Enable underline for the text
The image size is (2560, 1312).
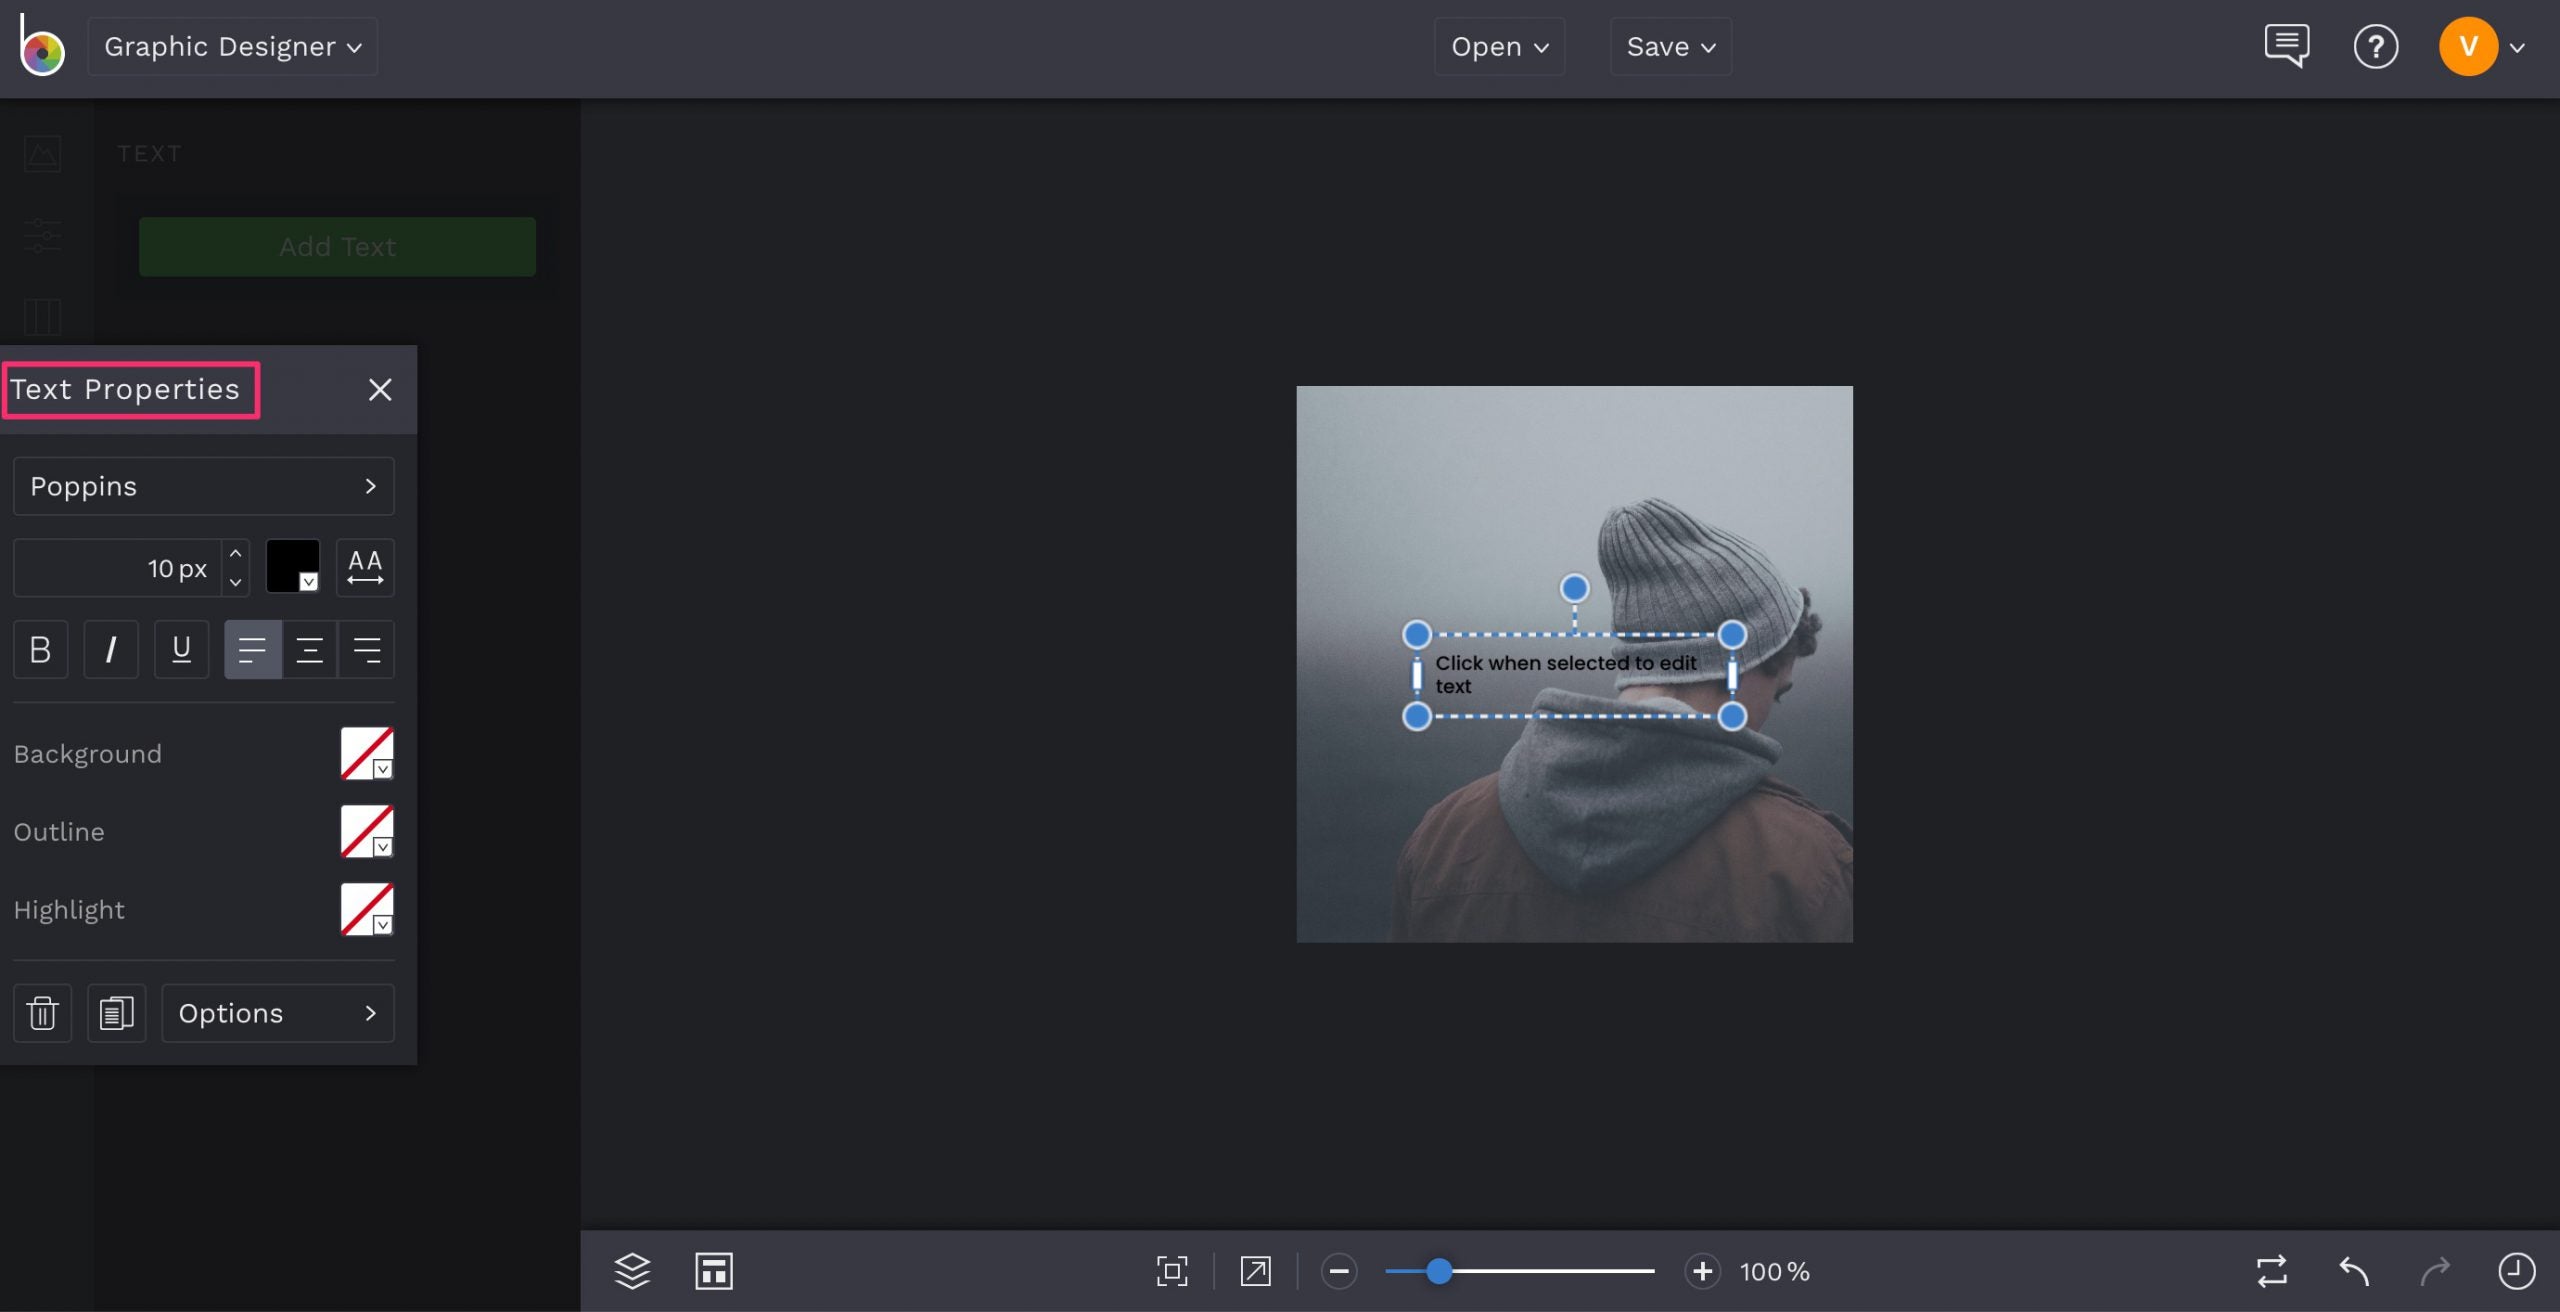pyautogui.click(x=181, y=649)
